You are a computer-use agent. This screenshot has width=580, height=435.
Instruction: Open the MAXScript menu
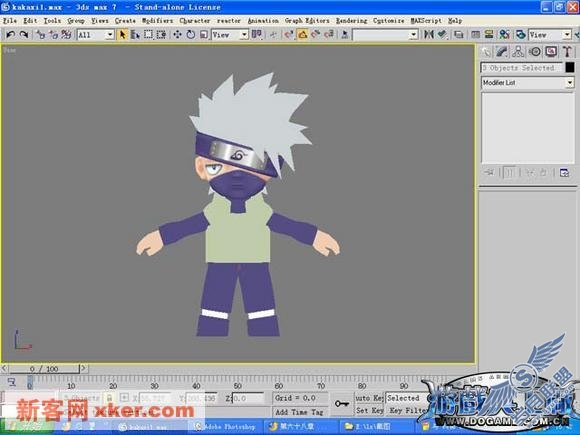click(x=426, y=21)
